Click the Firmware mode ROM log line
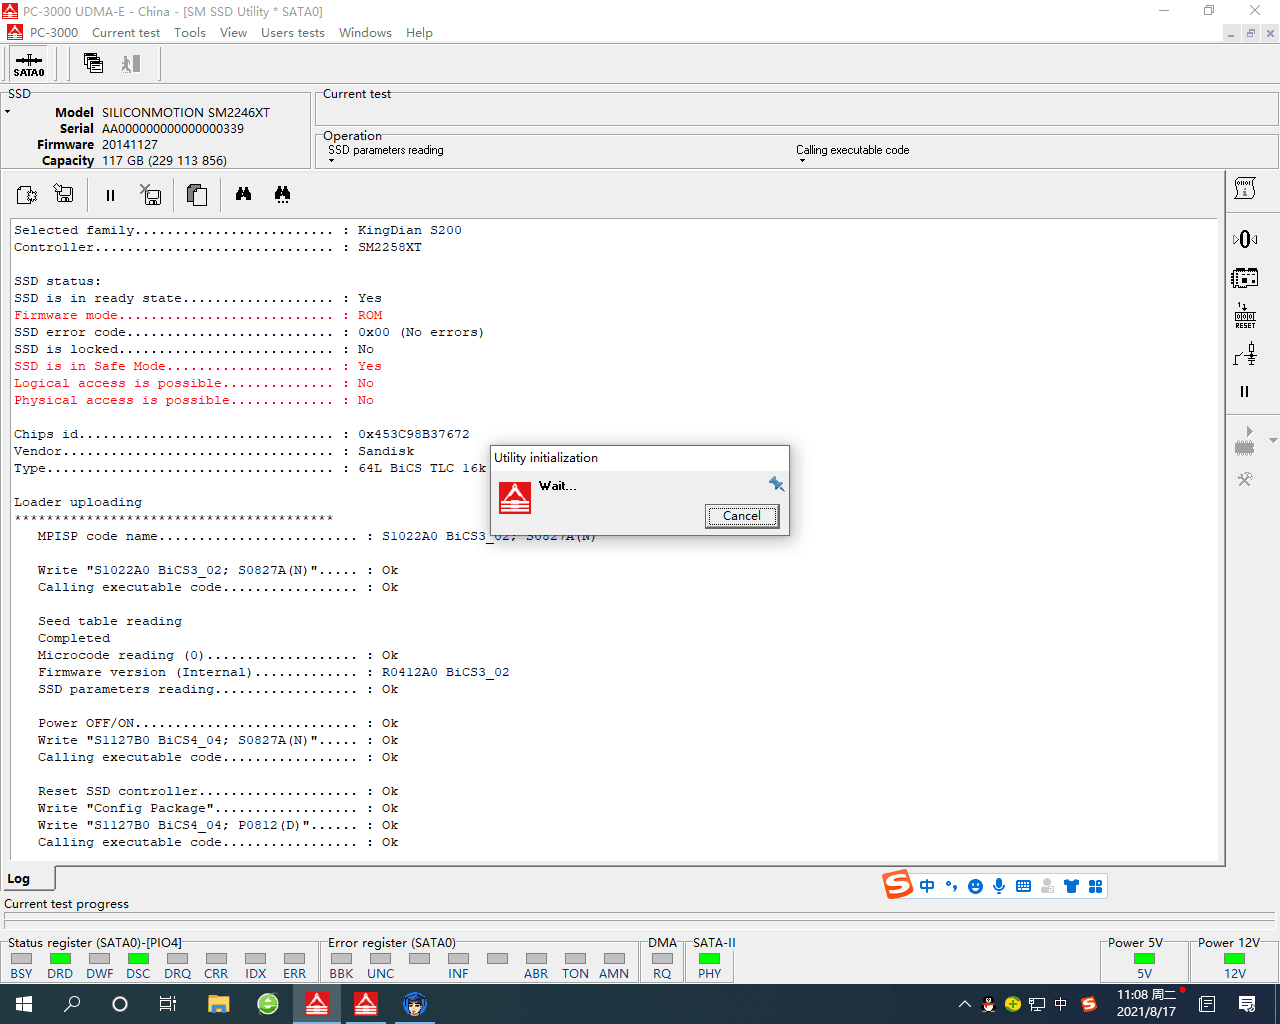 pyautogui.click(x=198, y=315)
